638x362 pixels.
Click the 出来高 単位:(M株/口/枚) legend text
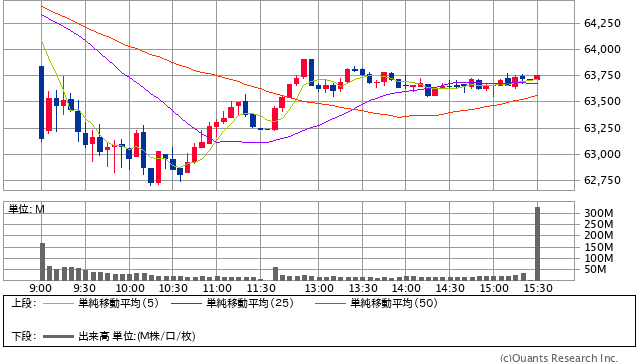point(137,336)
